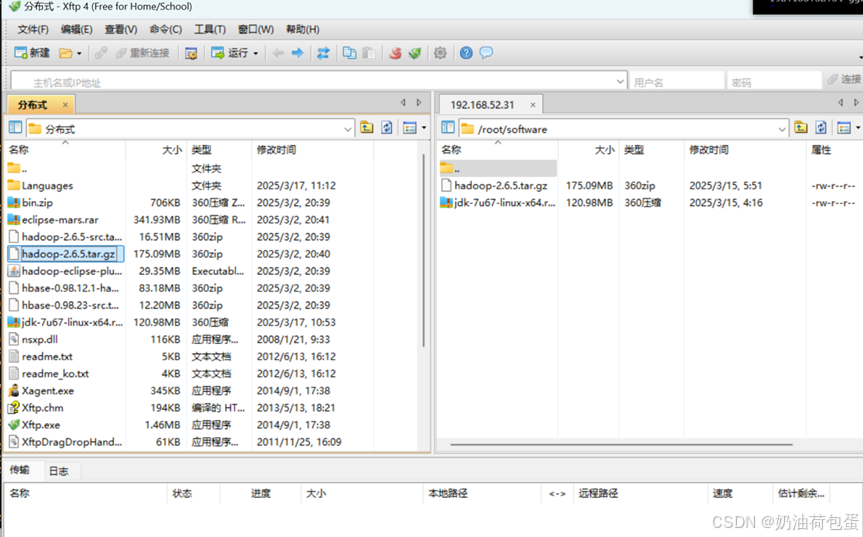
Task: Close the 192.168.52.31 tab
Action: 533,105
